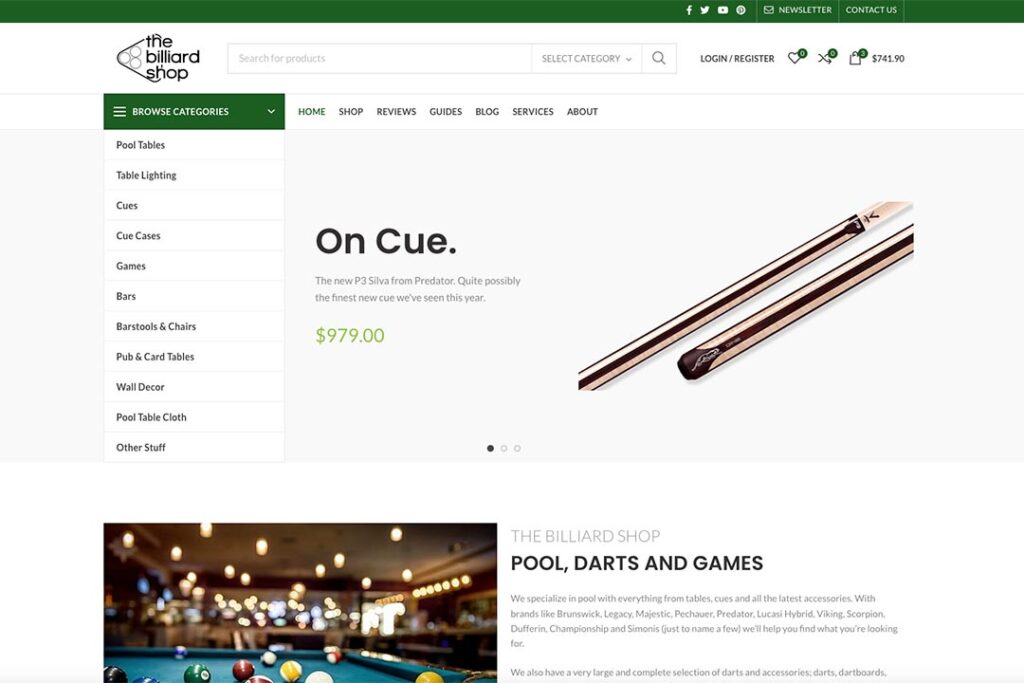Open the shopping cart icon
Image resolution: width=1024 pixels, height=683 pixels.
(x=855, y=58)
